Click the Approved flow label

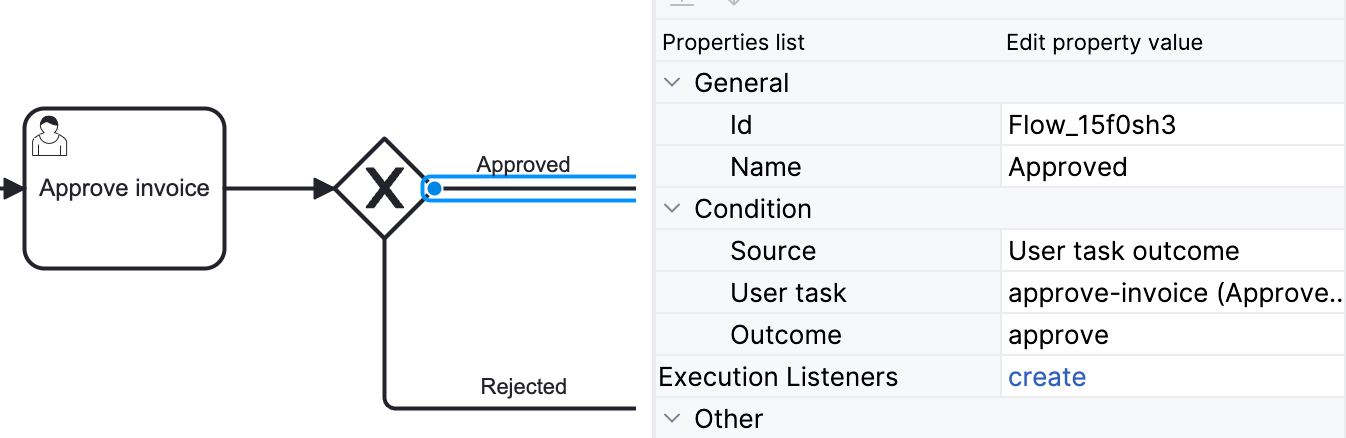pyautogui.click(x=523, y=164)
